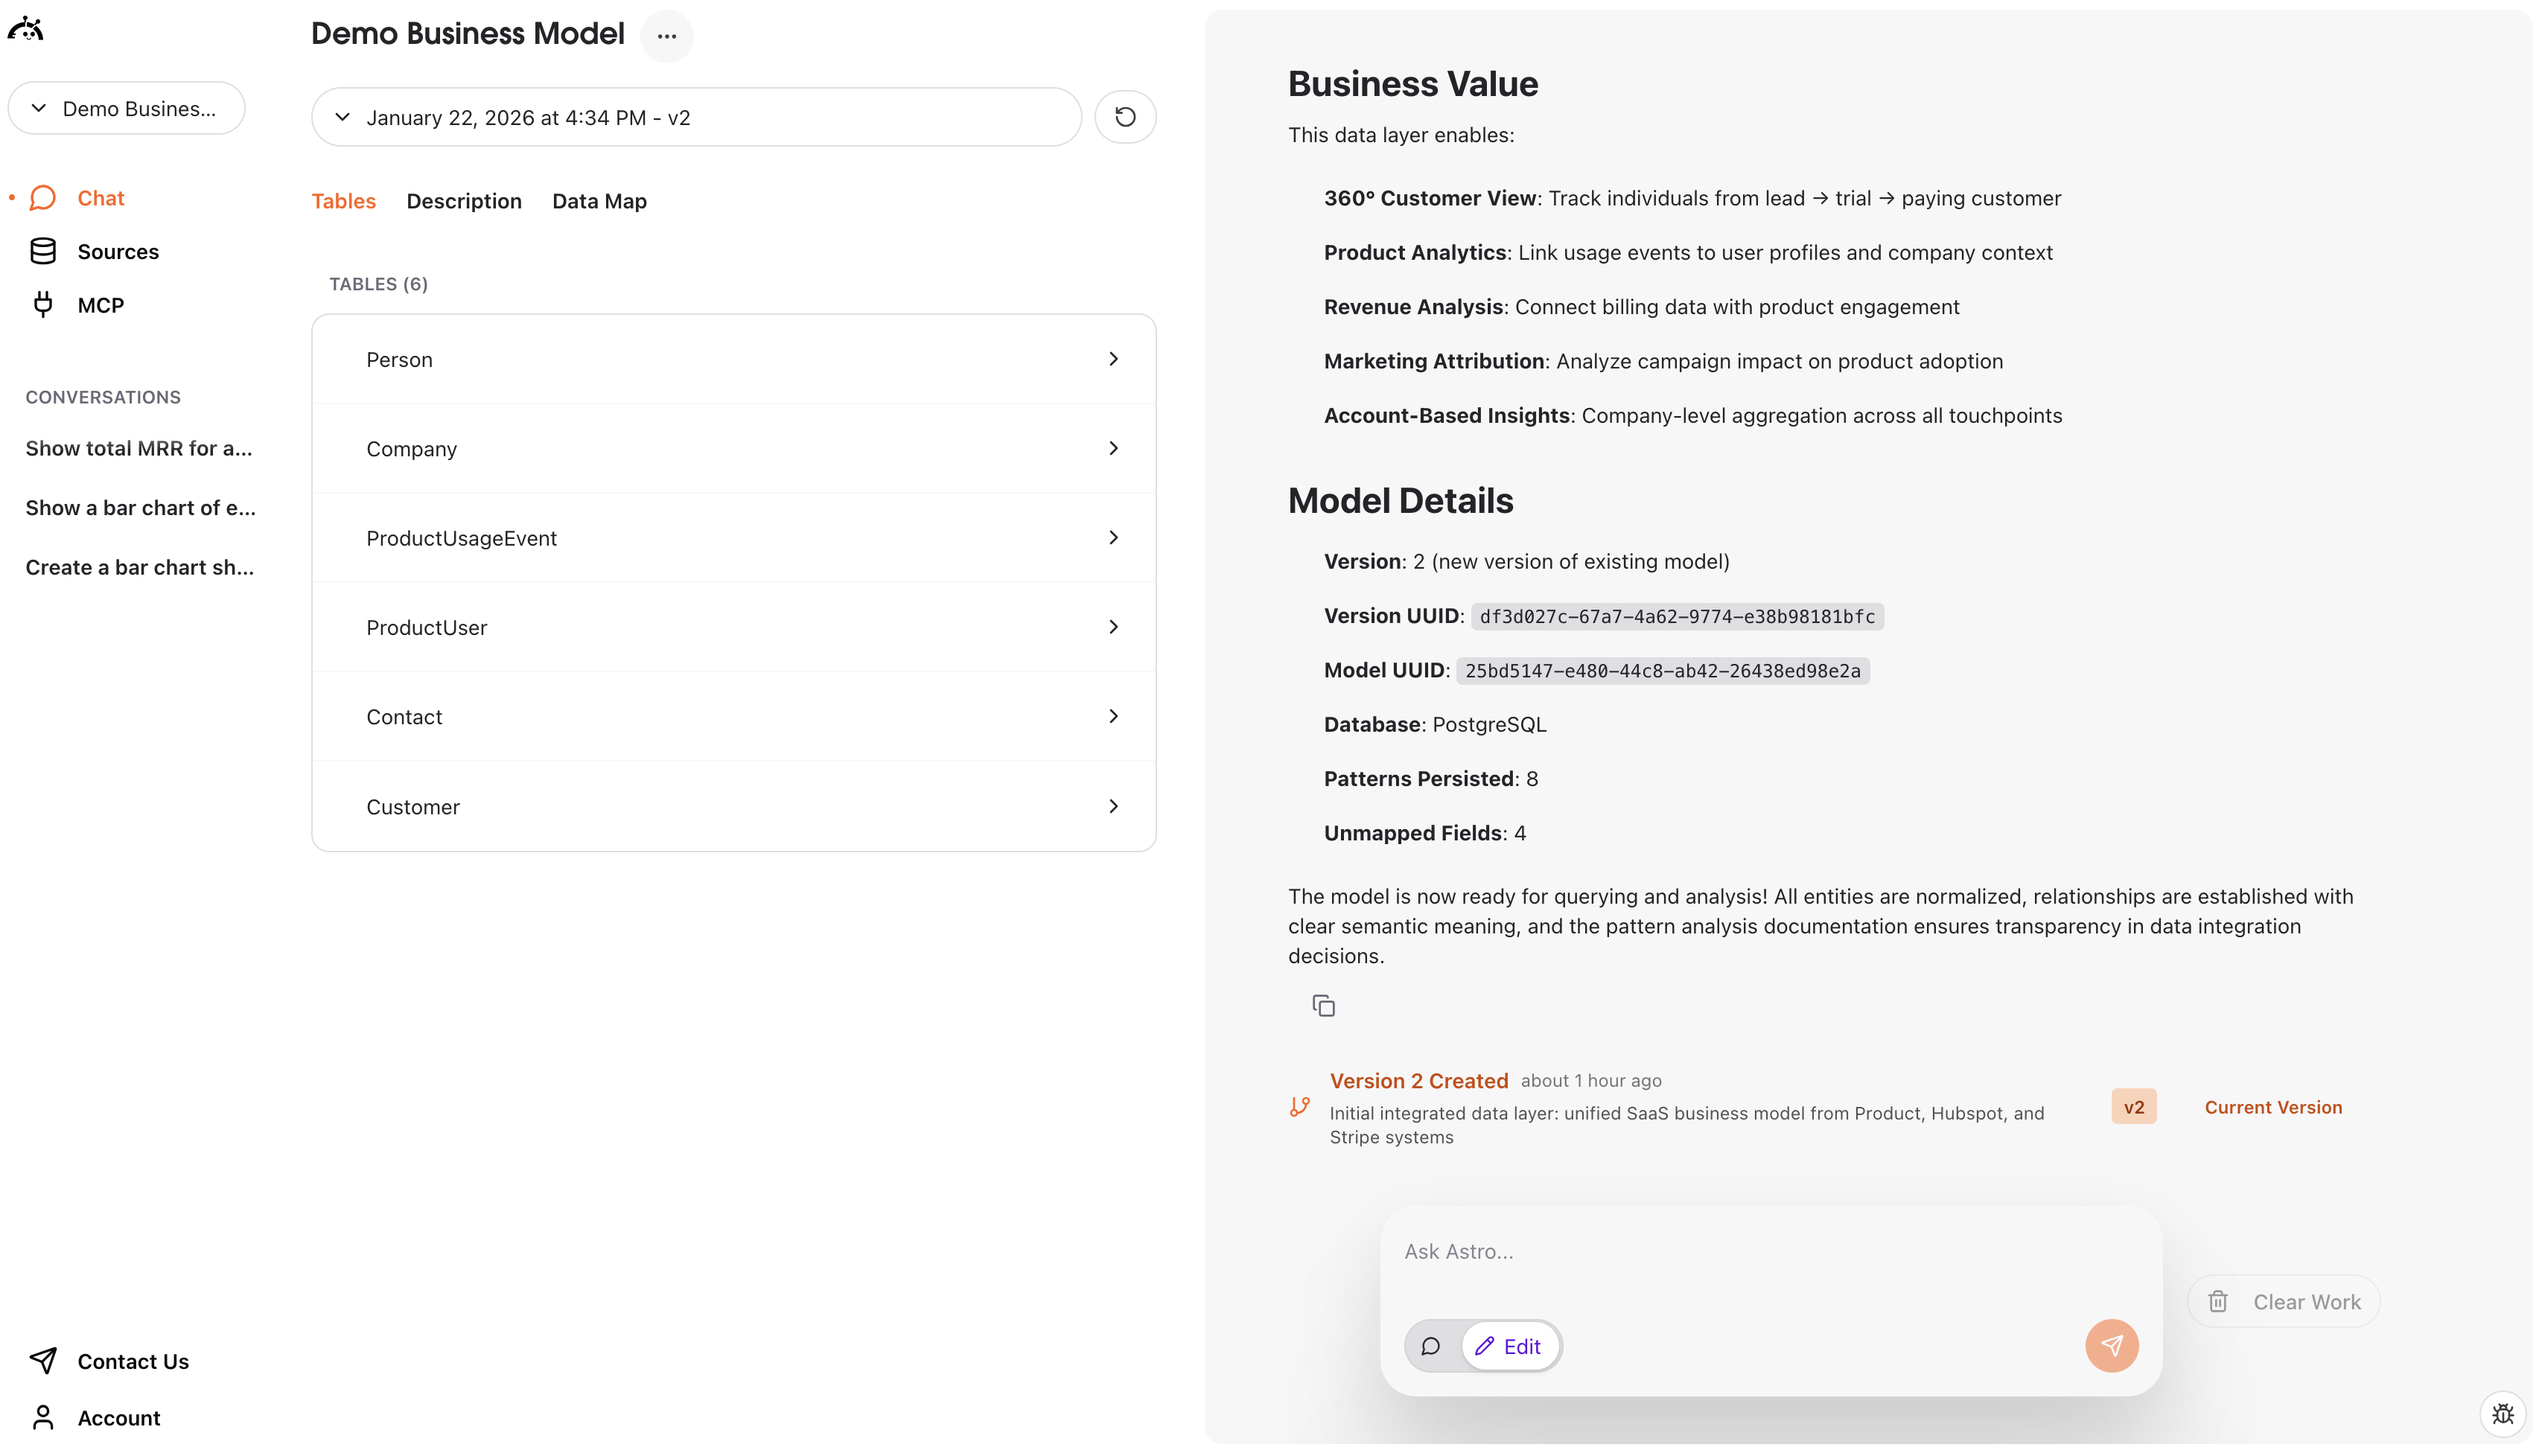Expand the ProductUsageEvent table row
This screenshot has height=1456, width=2542.
pyautogui.click(x=733, y=538)
